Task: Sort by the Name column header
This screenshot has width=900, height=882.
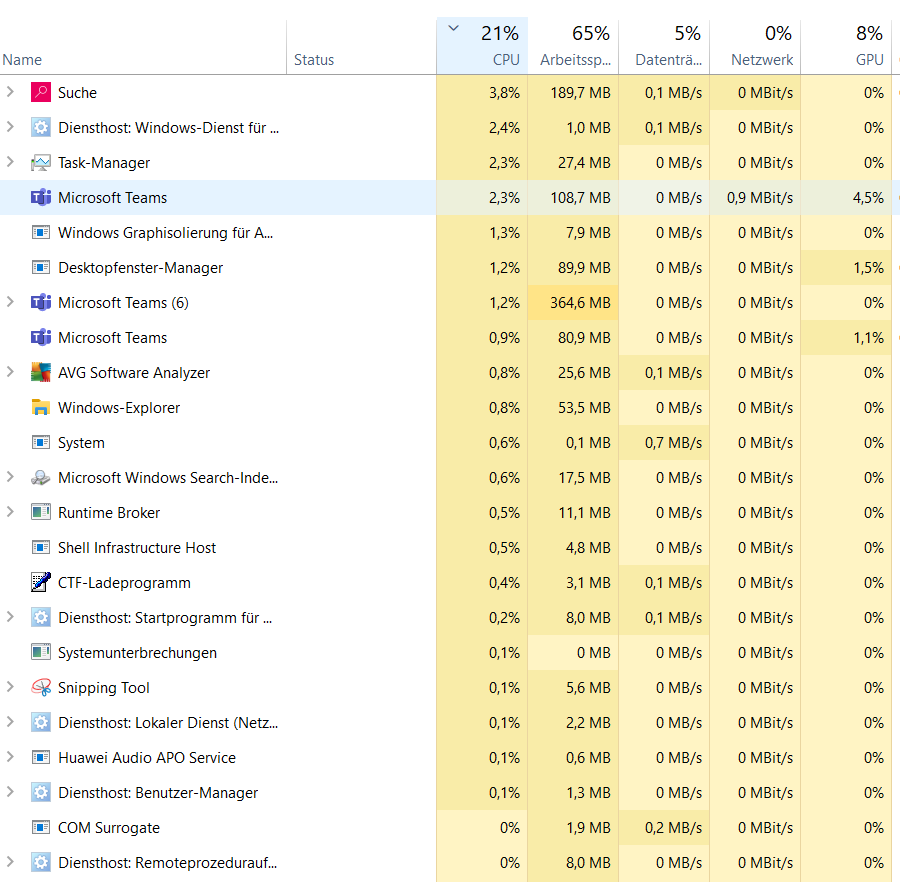Action: point(143,47)
